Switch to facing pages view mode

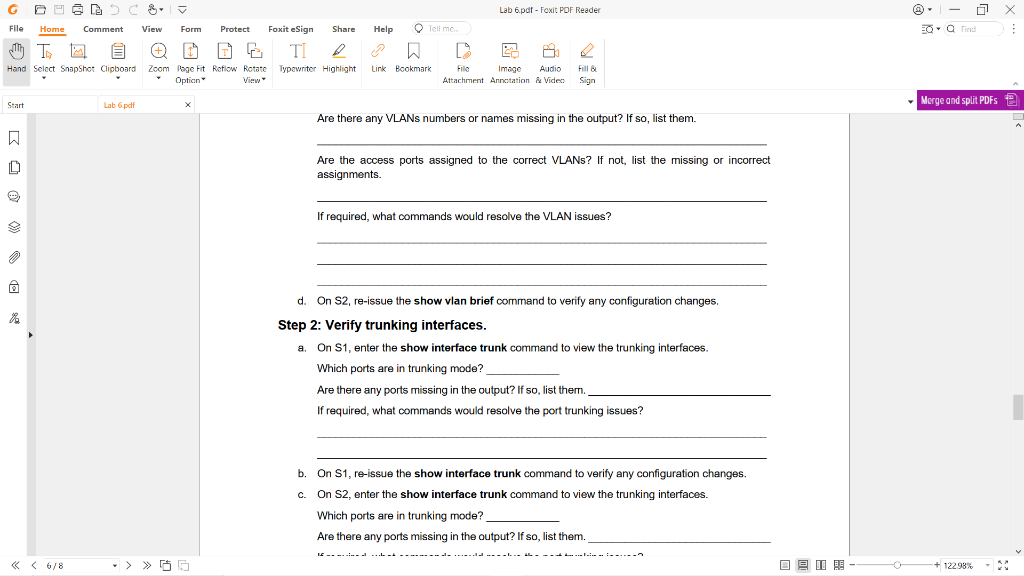(820, 565)
